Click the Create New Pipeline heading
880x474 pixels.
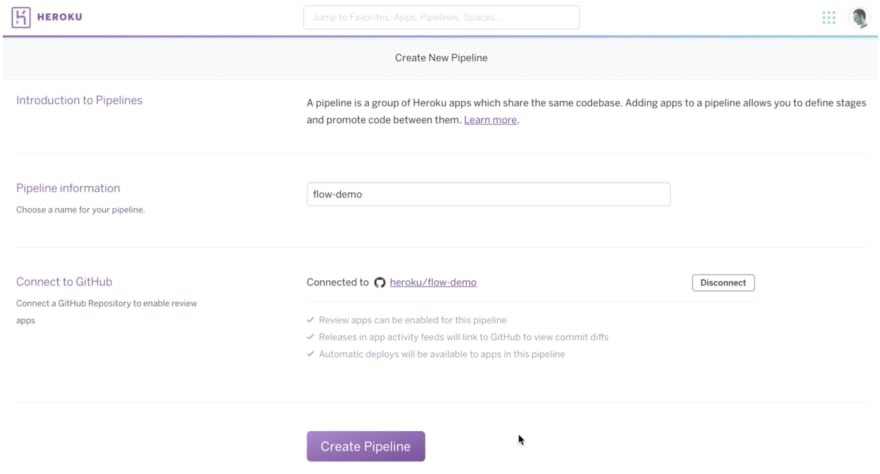coord(441,58)
